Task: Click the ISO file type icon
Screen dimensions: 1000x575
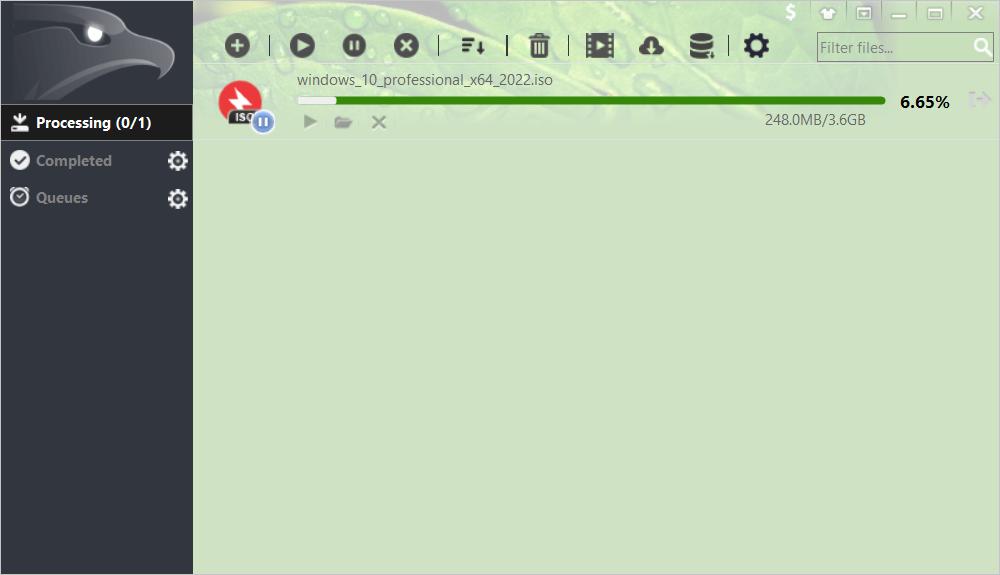Action: [240, 102]
